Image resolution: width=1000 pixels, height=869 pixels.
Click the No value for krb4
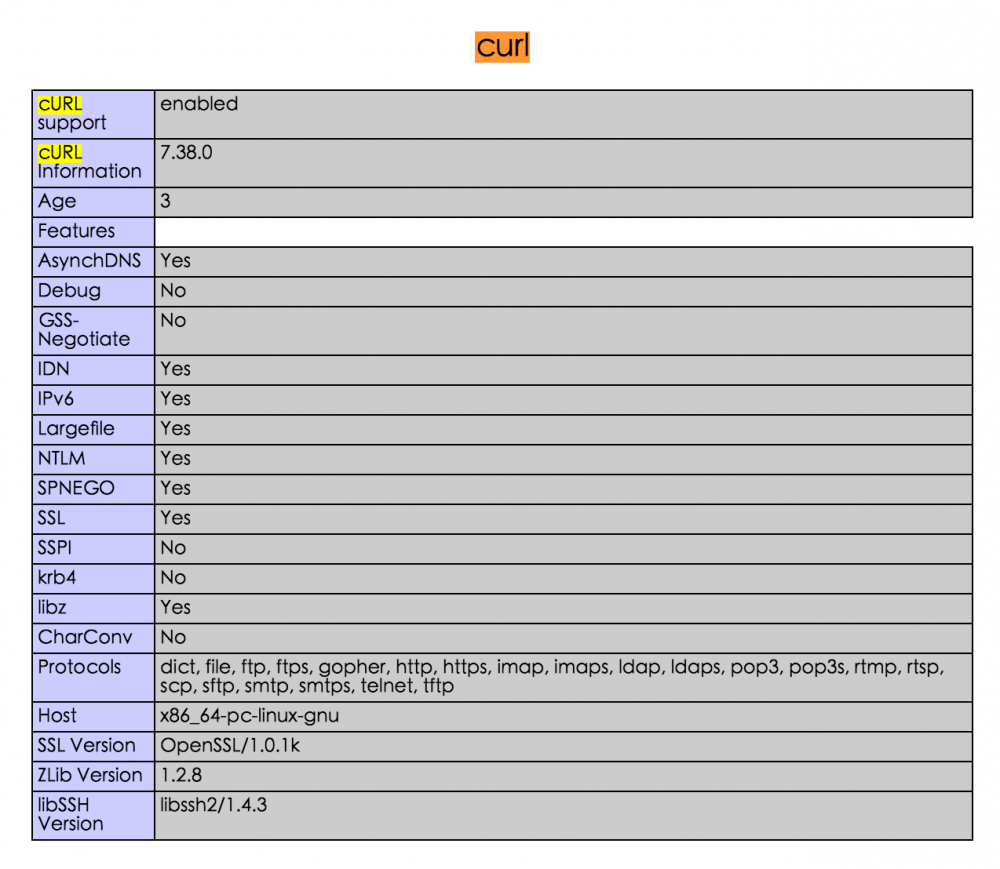(x=173, y=578)
